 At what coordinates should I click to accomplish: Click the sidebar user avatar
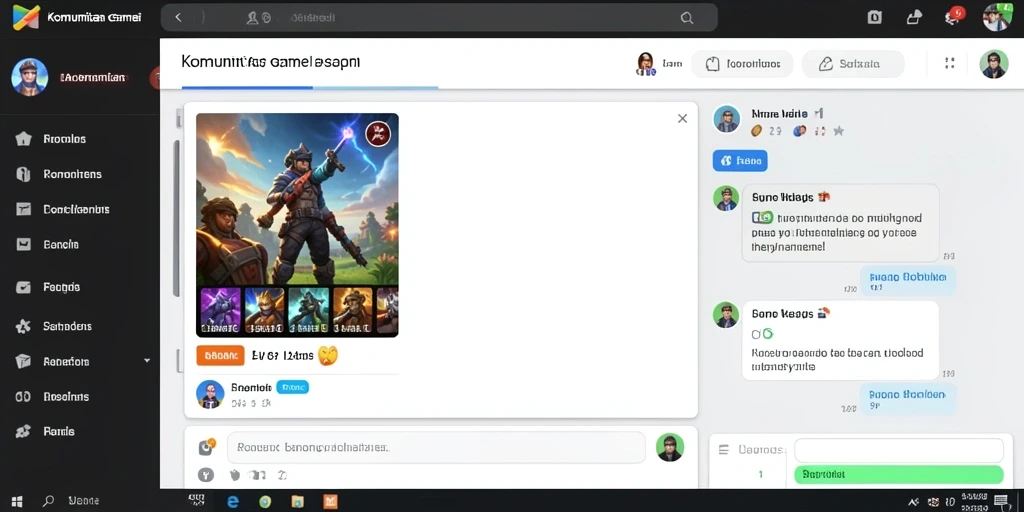29,77
